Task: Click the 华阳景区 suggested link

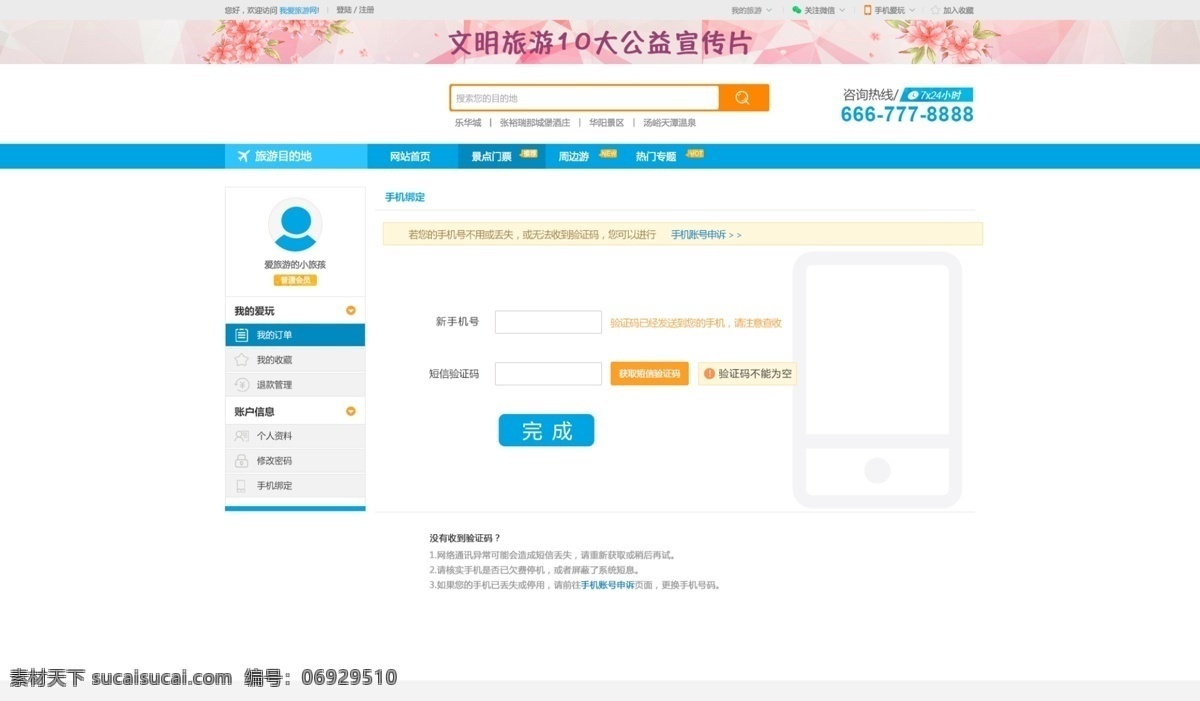Action: point(606,123)
